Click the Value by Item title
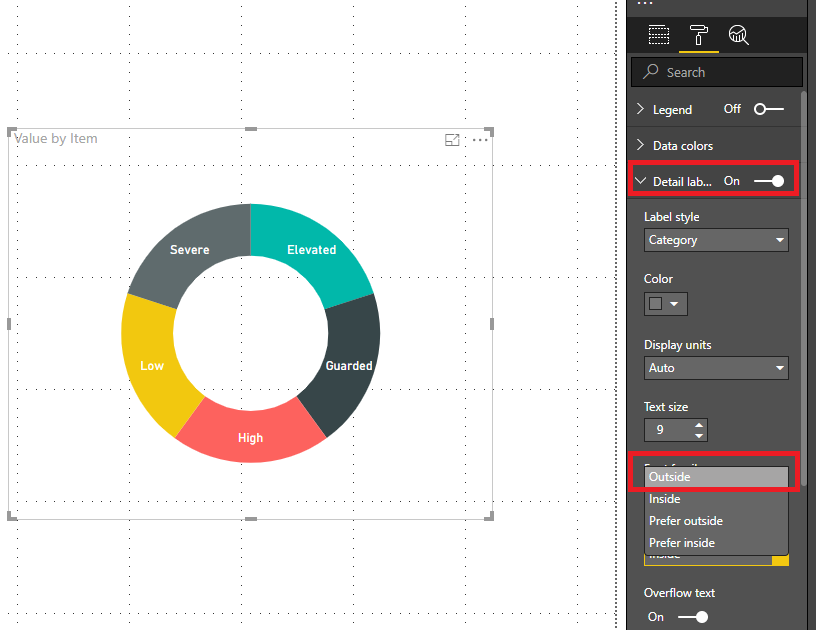This screenshot has height=630, width=816. coord(56,138)
